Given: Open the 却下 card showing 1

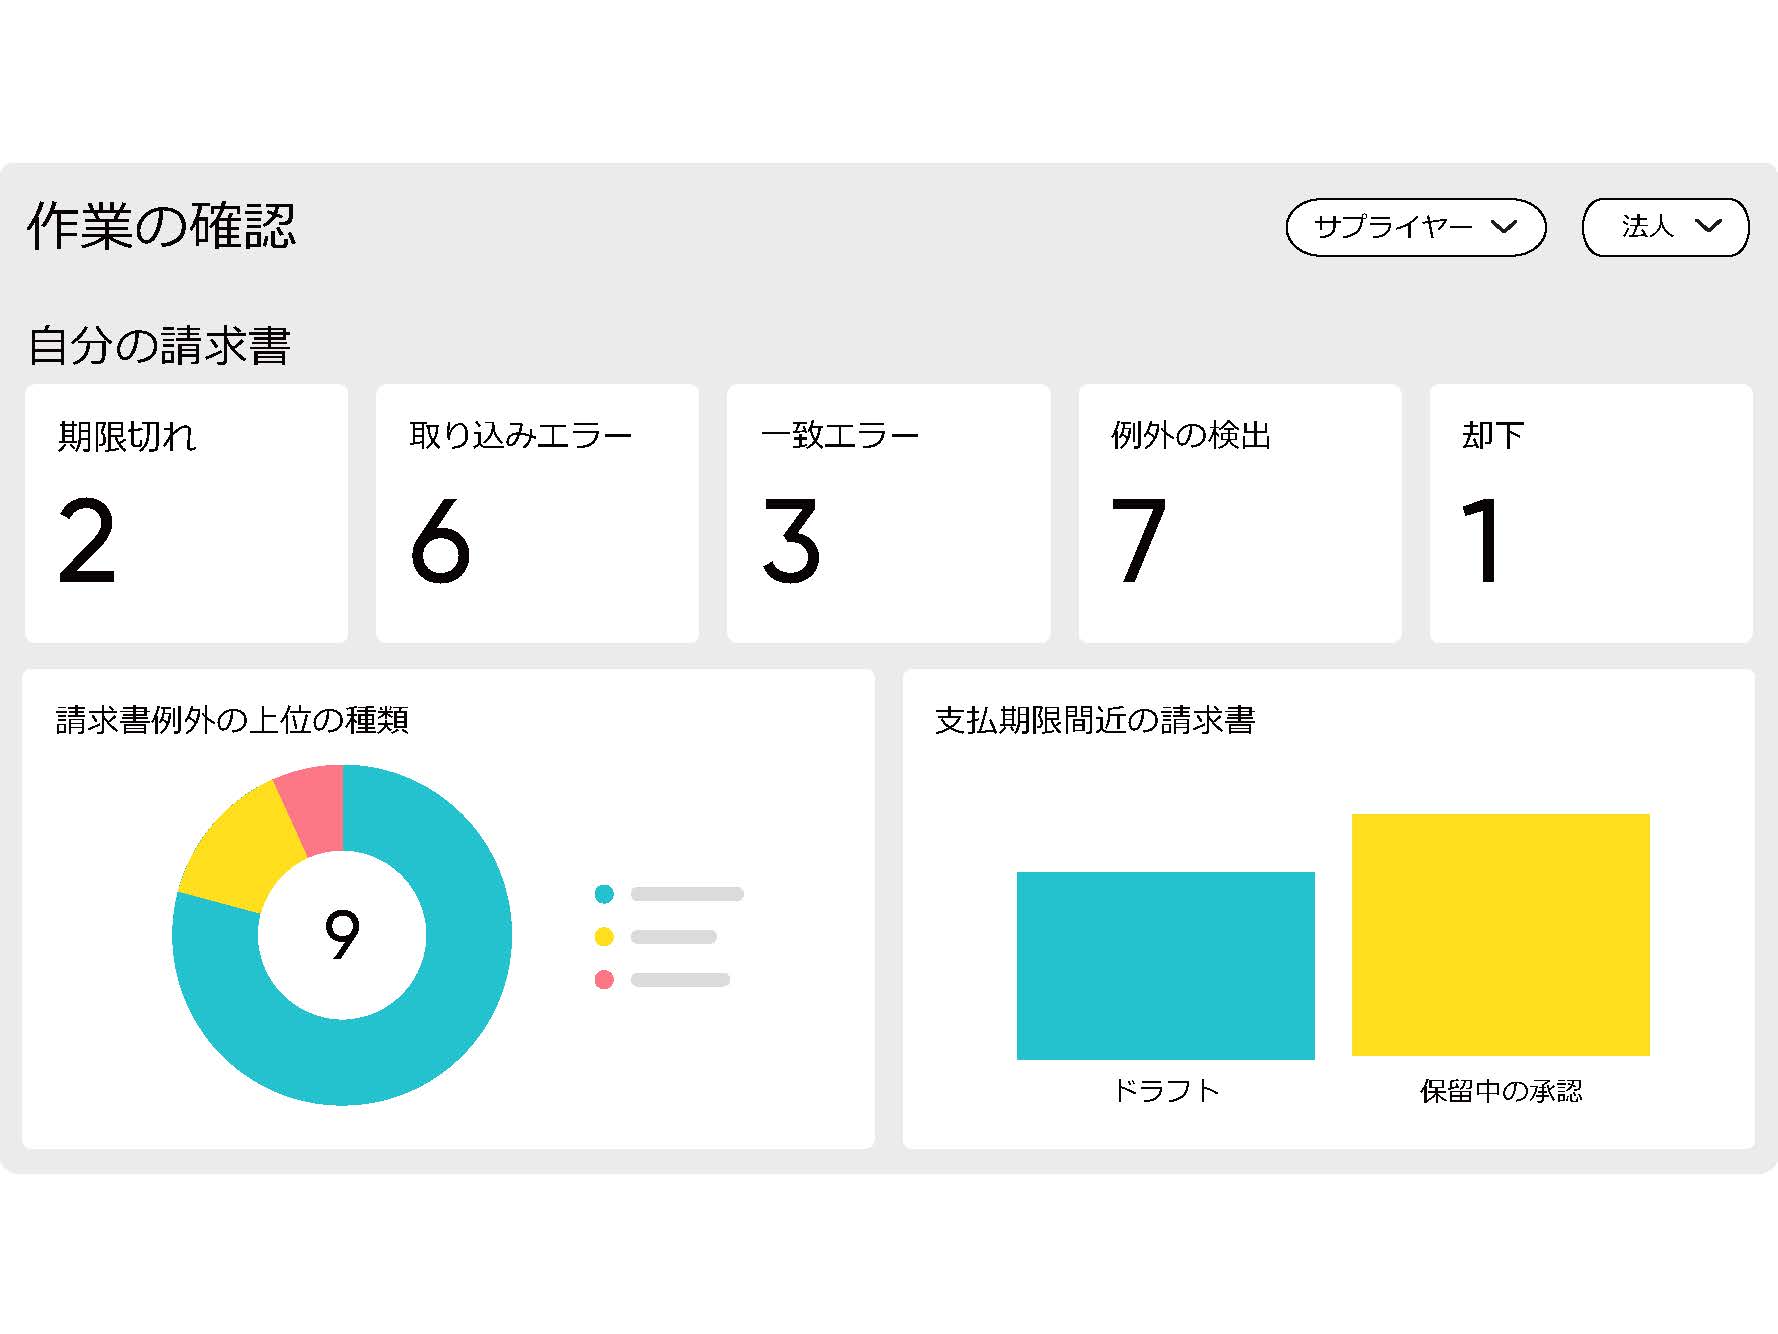Looking at the screenshot, I should tap(1591, 513).
